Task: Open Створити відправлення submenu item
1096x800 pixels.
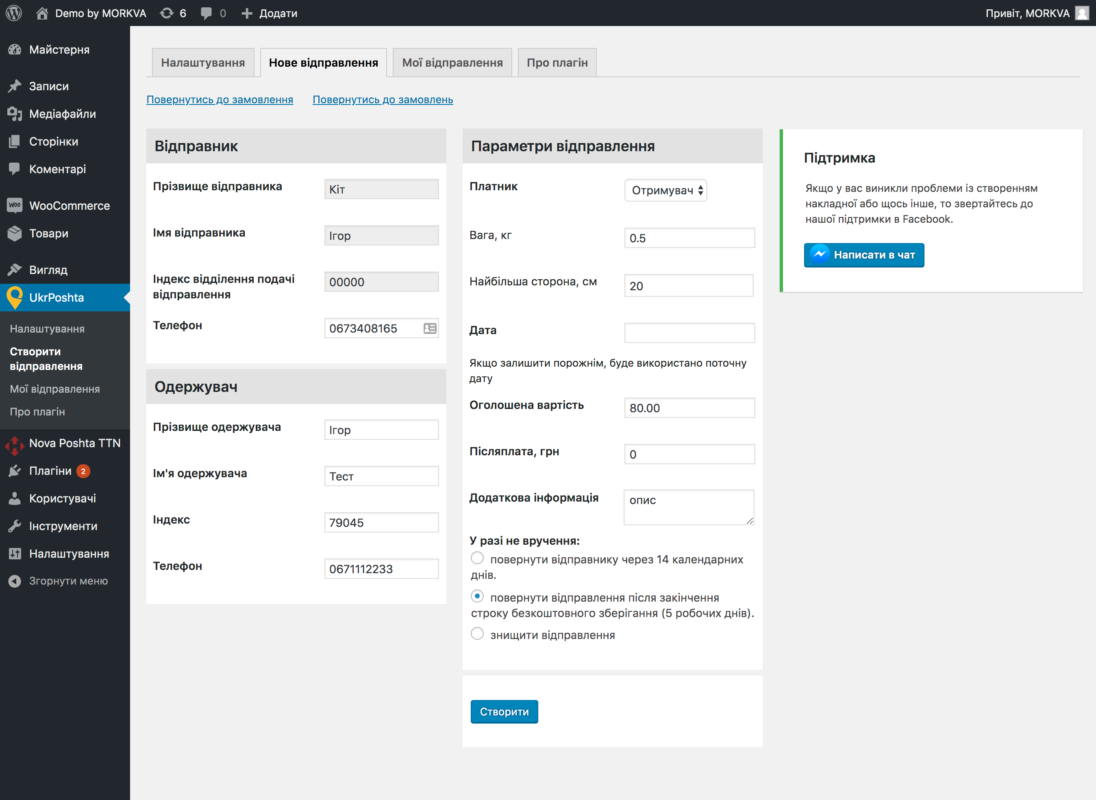Action: coord(46,358)
